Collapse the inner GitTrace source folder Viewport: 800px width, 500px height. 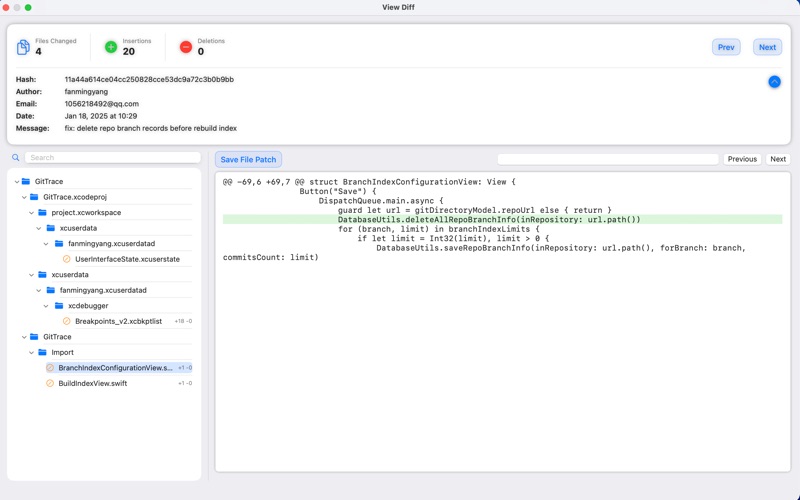pos(24,337)
